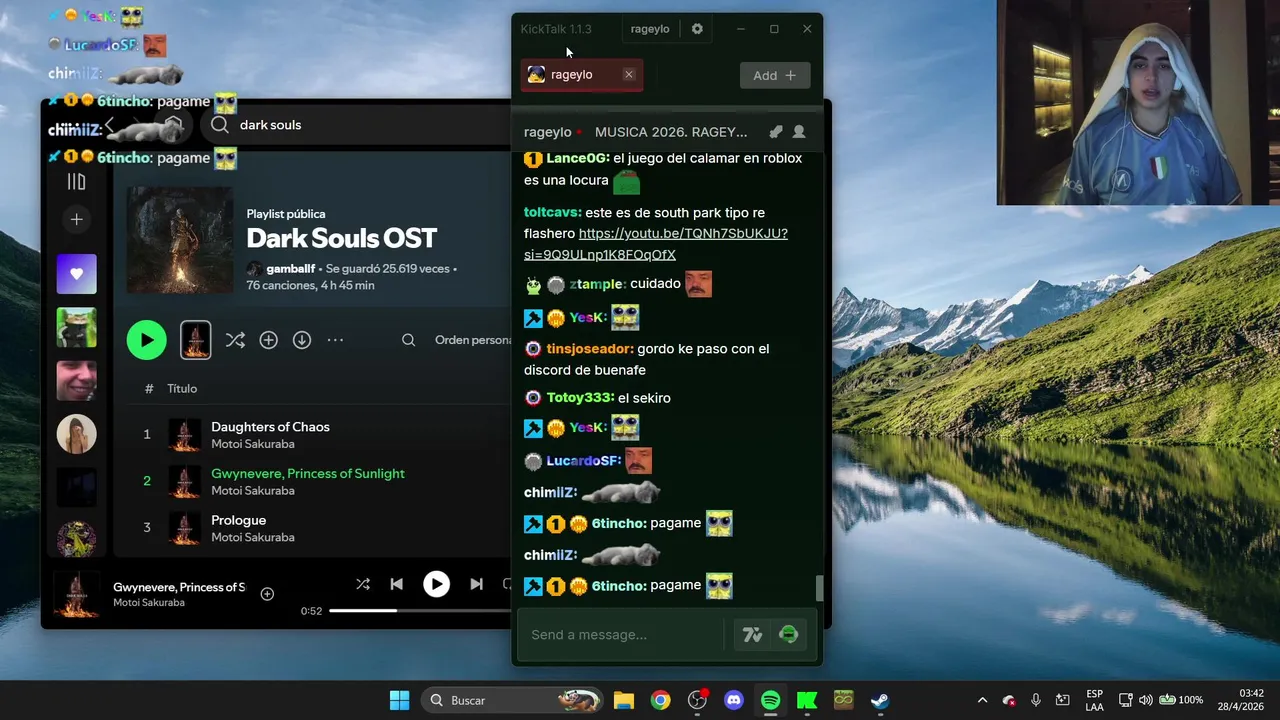The width and height of the screenshot is (1280, 720).
Task: Open OBS Studio from taskbar
Action: coord(697,700)
